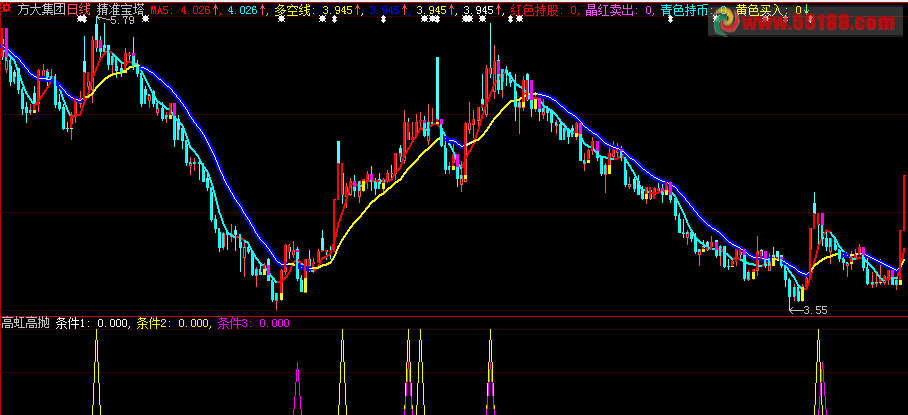Screen dimensions: 908x415
Task: Click the 青色持币 indicator label
Action: pyautogui.click(x=685, y=10)
